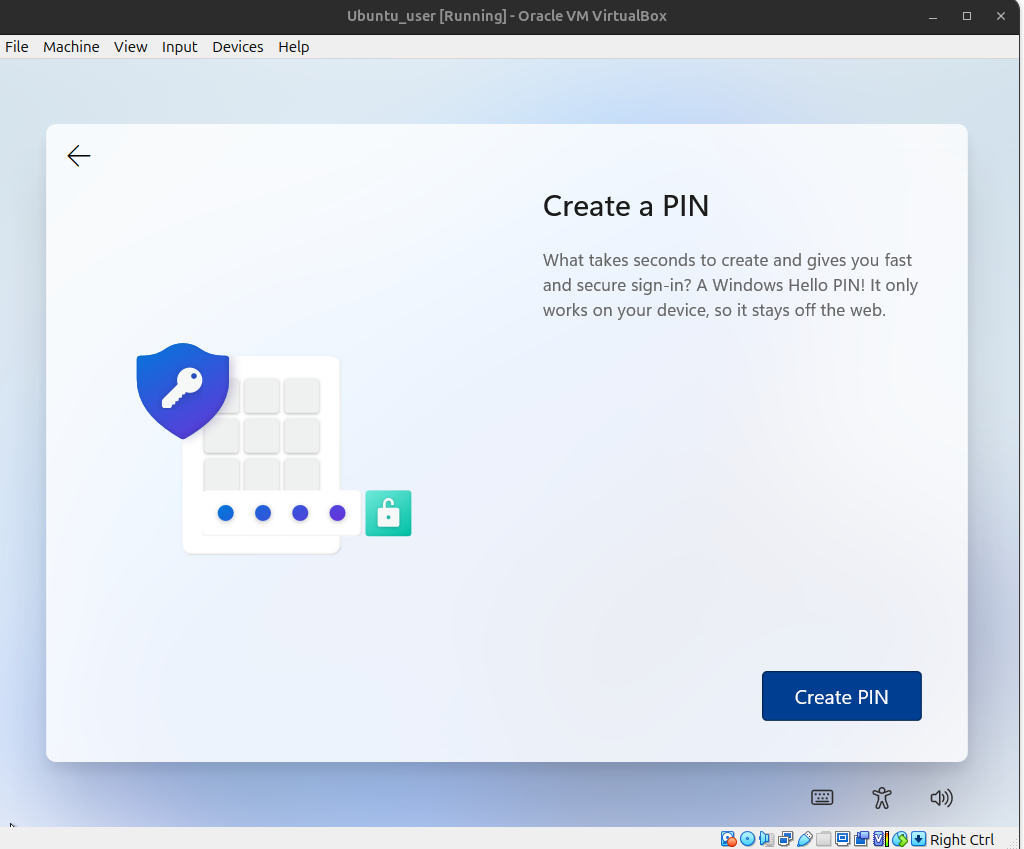
Task: Click the VirtualBox audio status icon
Action: [767, 839]
